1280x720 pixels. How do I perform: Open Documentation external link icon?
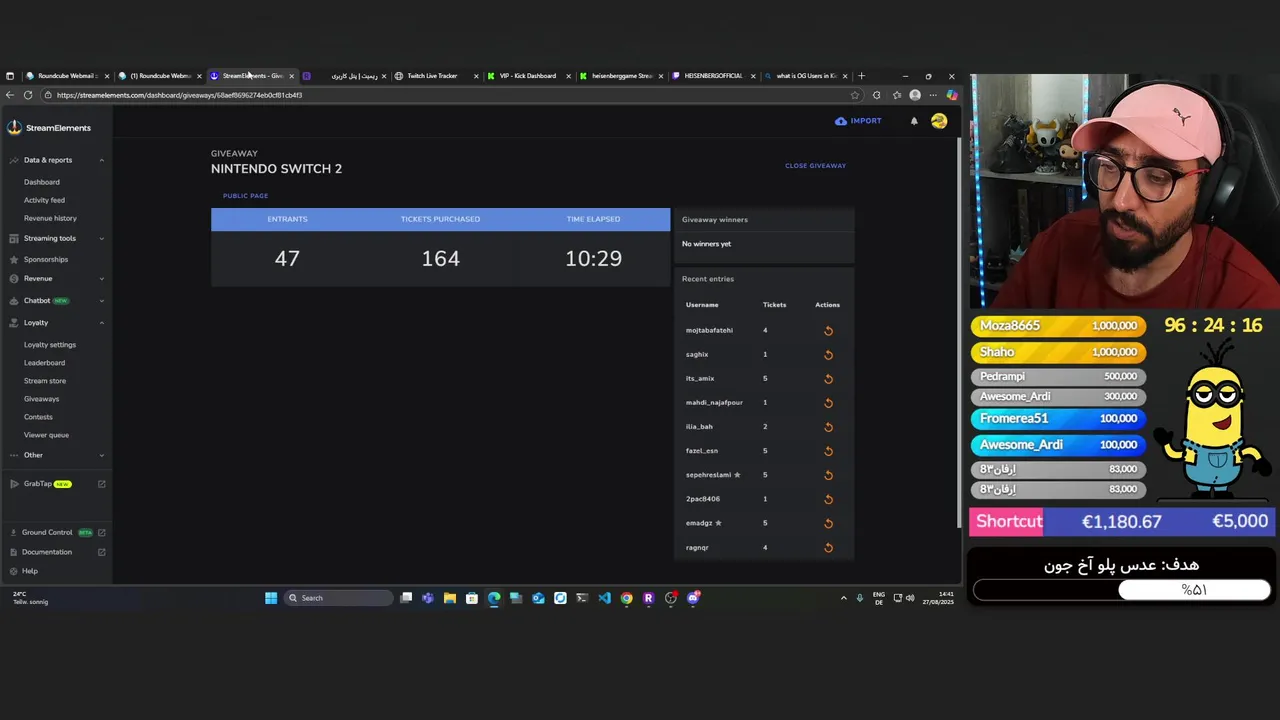coord(101,552)
